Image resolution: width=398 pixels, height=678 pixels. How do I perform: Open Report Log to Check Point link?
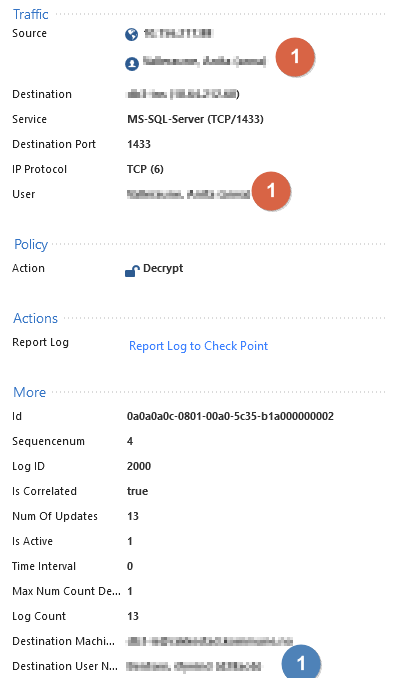tap(199, 346)
